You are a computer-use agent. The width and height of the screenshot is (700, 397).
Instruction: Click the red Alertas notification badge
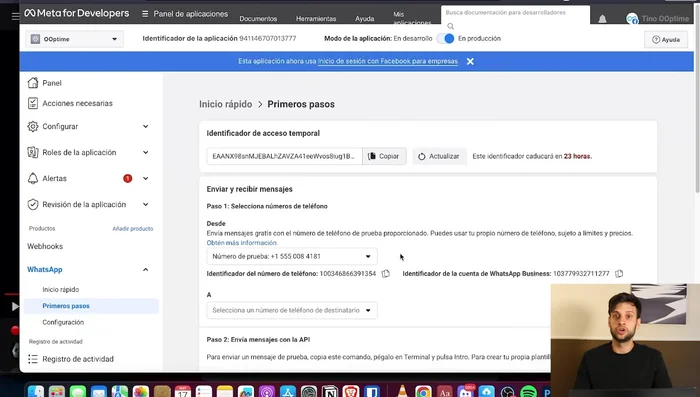point(128,178)
